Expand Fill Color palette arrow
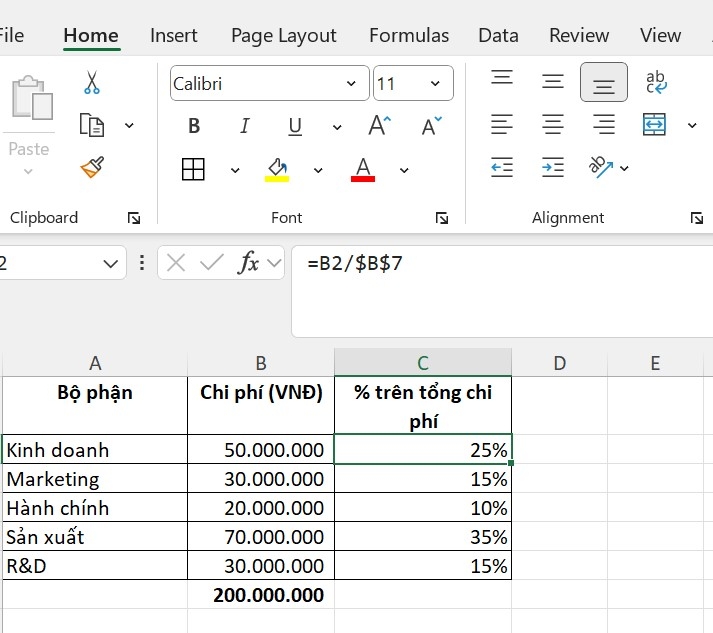The height and width of the screenshot is (633, 713). pyautogui.click(x=318, y=171)
